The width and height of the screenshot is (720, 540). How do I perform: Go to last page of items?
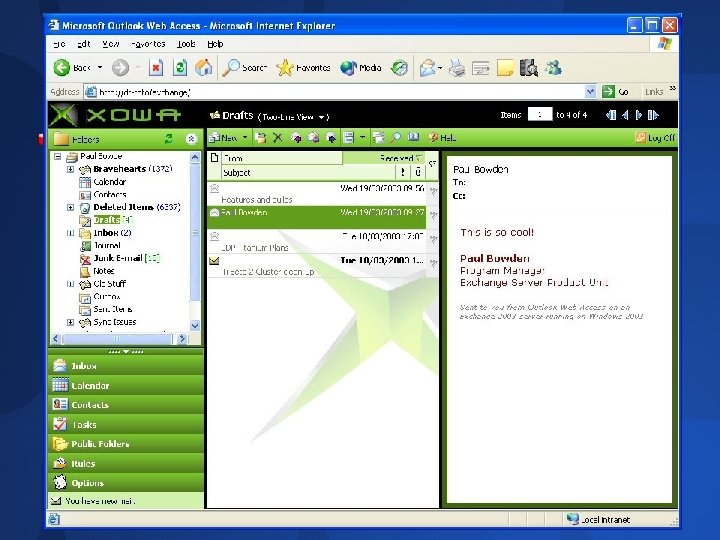[x=653, y=115]
